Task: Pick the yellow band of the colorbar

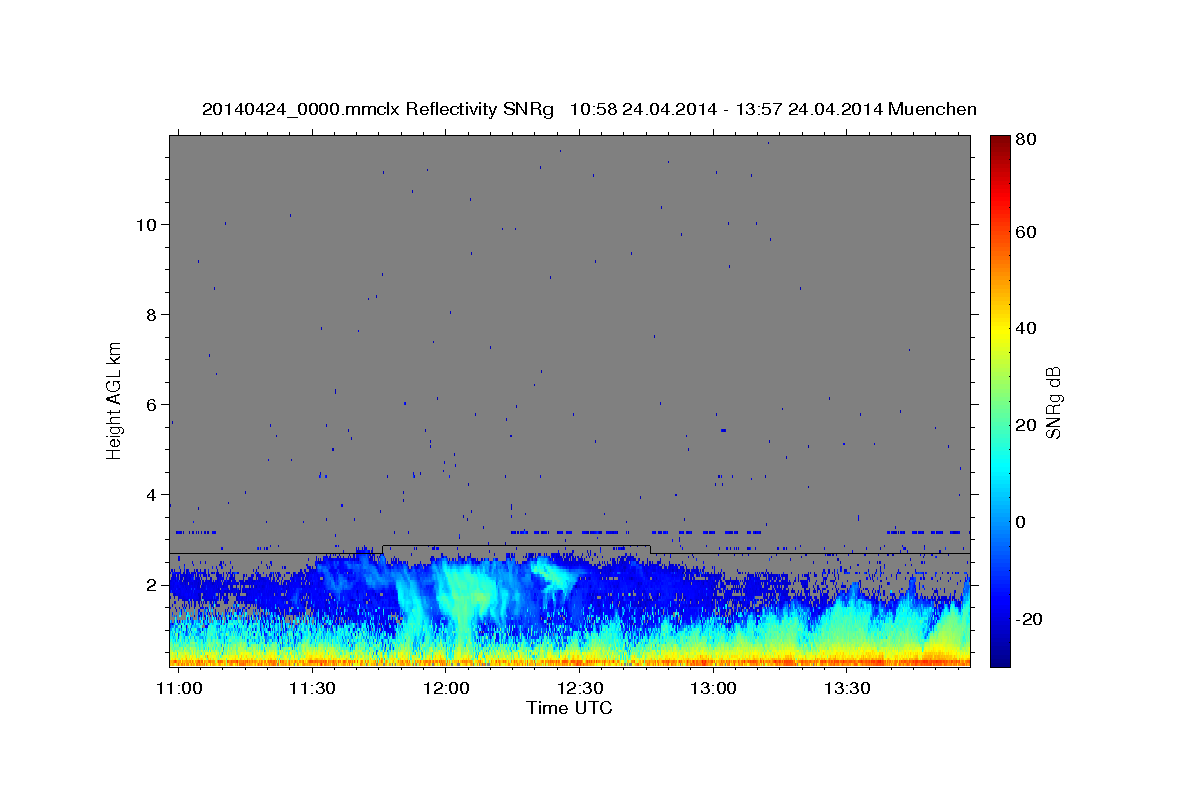Action: tap(999, 330)
